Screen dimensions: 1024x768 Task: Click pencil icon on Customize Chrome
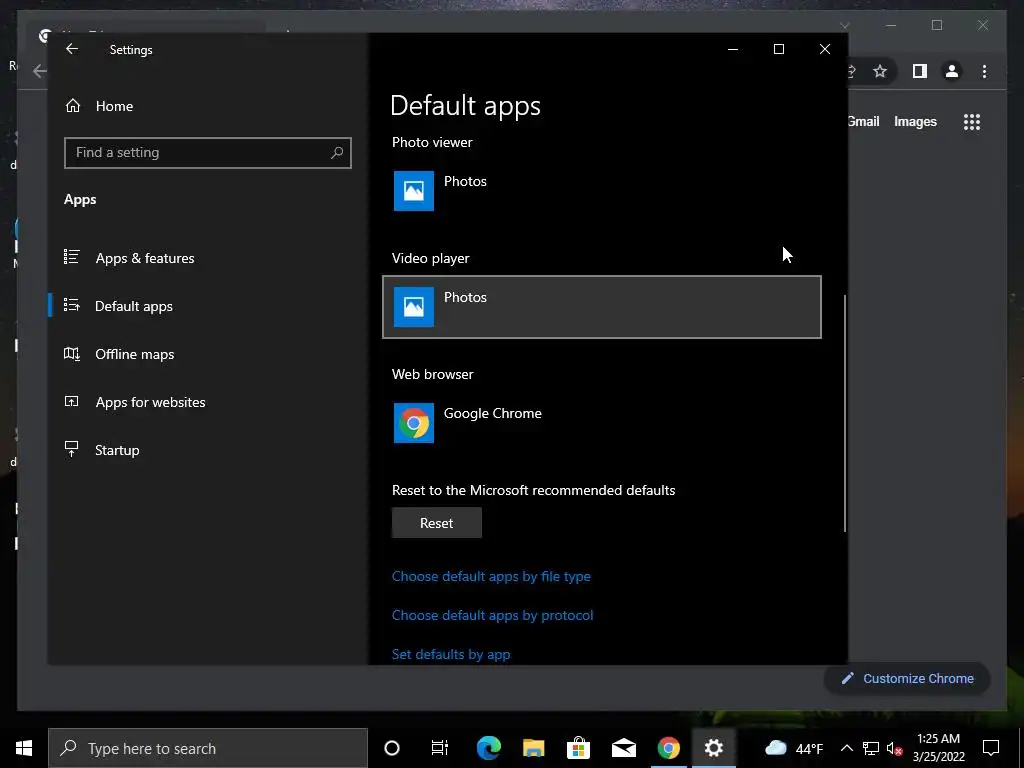pos(847,679)
